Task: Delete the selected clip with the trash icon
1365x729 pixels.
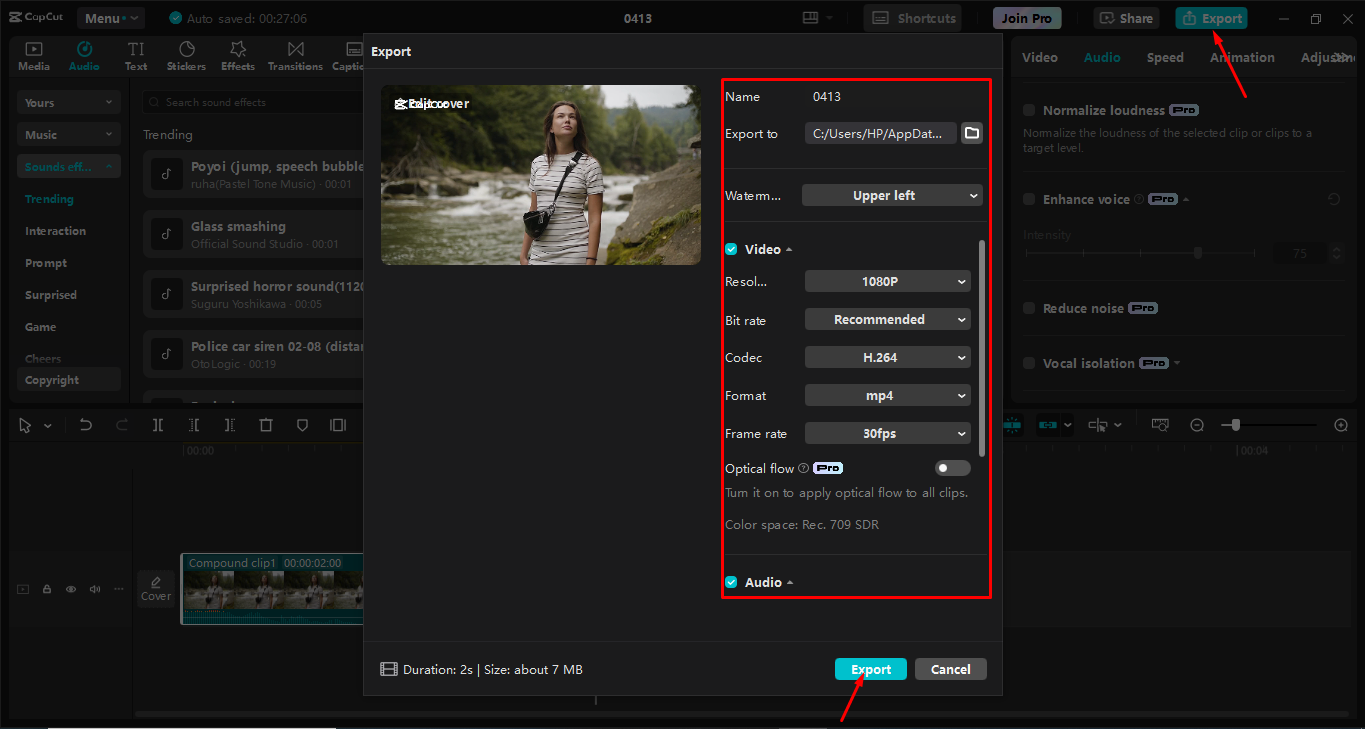Action: [266, 425]
